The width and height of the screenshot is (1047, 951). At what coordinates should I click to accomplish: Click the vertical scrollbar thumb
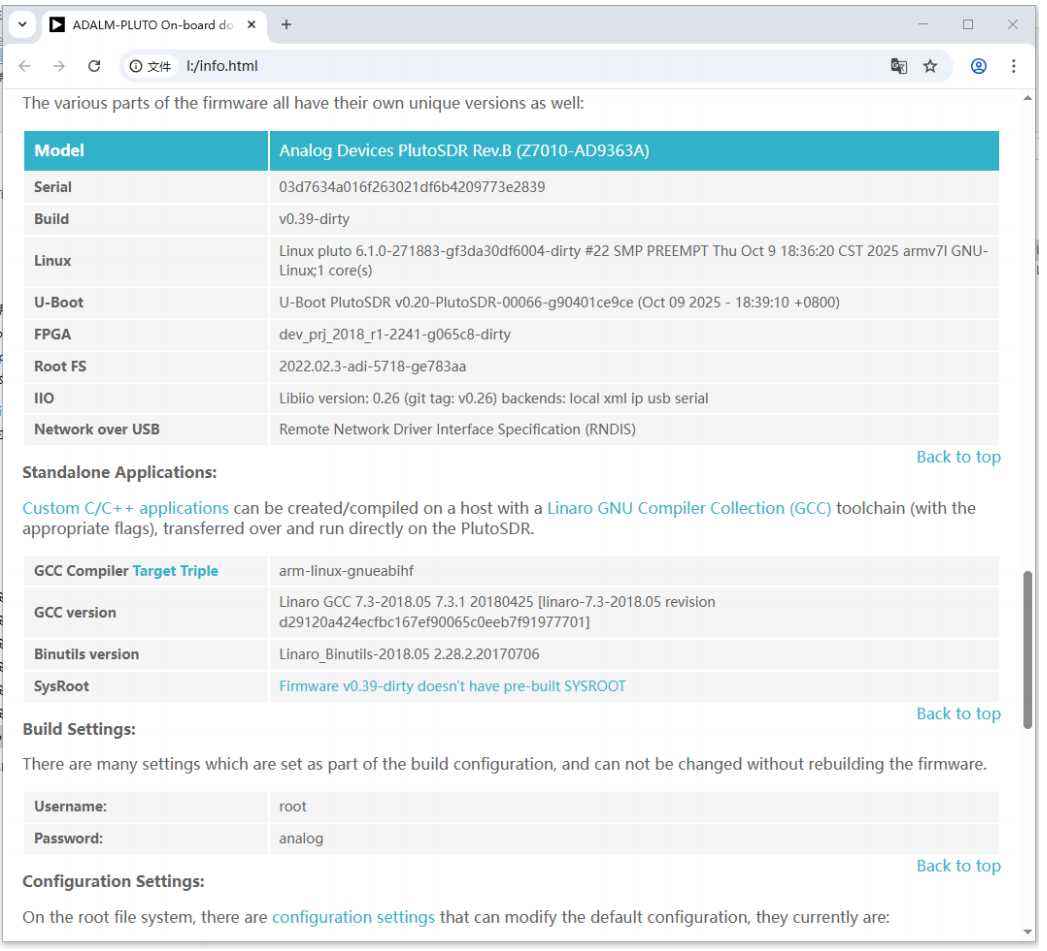1028,650
